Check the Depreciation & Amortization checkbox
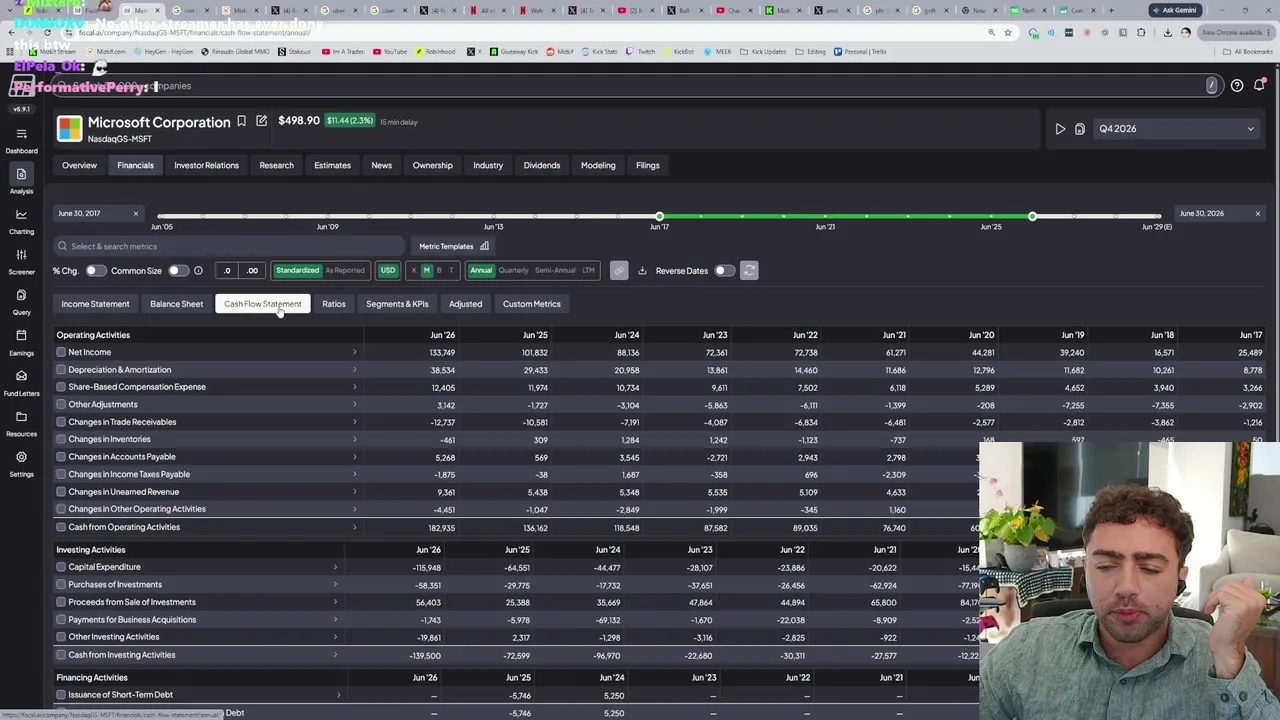The height and width of the screenshot is (720, 1280). pyautogui.click(x=61, y=370)
